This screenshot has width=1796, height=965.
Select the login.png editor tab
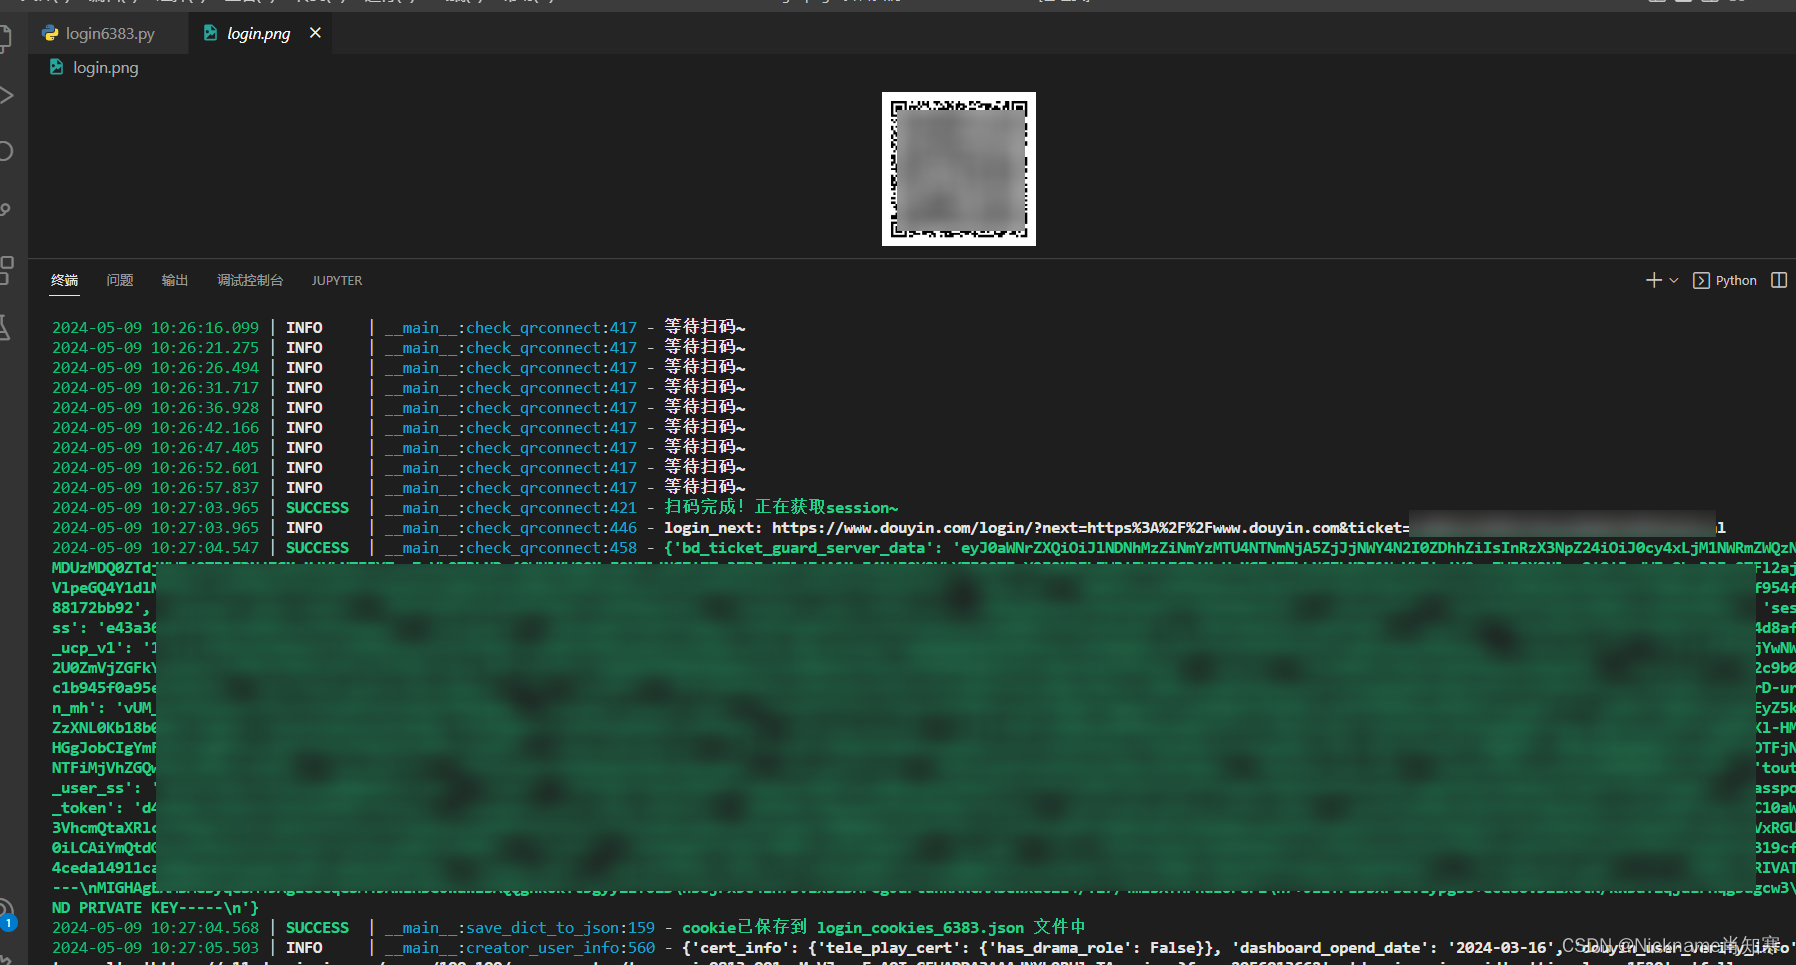tap(258, 33)
